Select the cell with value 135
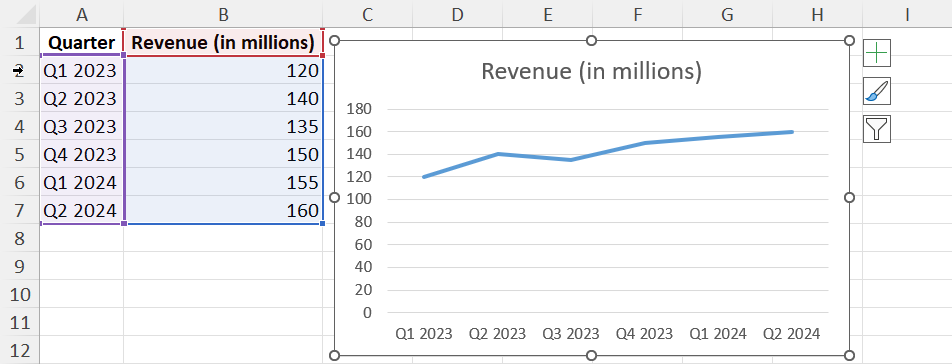952x364 pixels. (223, 126)
